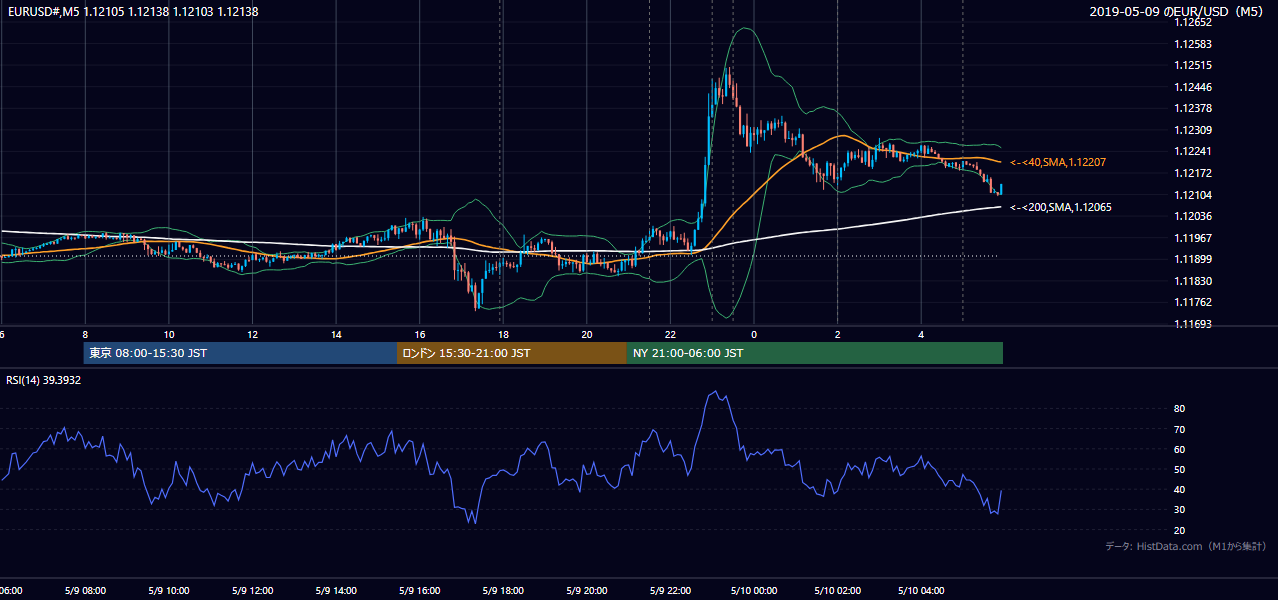Click the 5/9 16:00 date axis label

(419, 591)
